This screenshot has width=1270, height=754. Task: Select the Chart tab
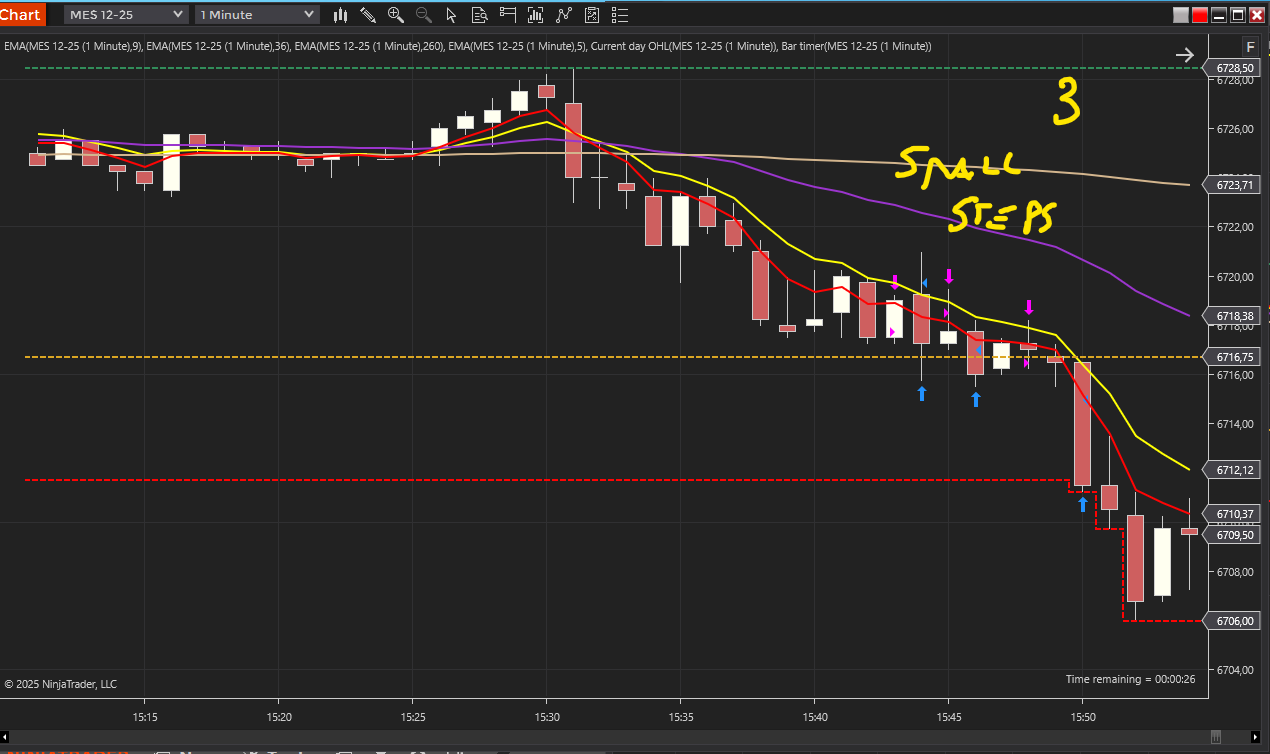point(22,14)
